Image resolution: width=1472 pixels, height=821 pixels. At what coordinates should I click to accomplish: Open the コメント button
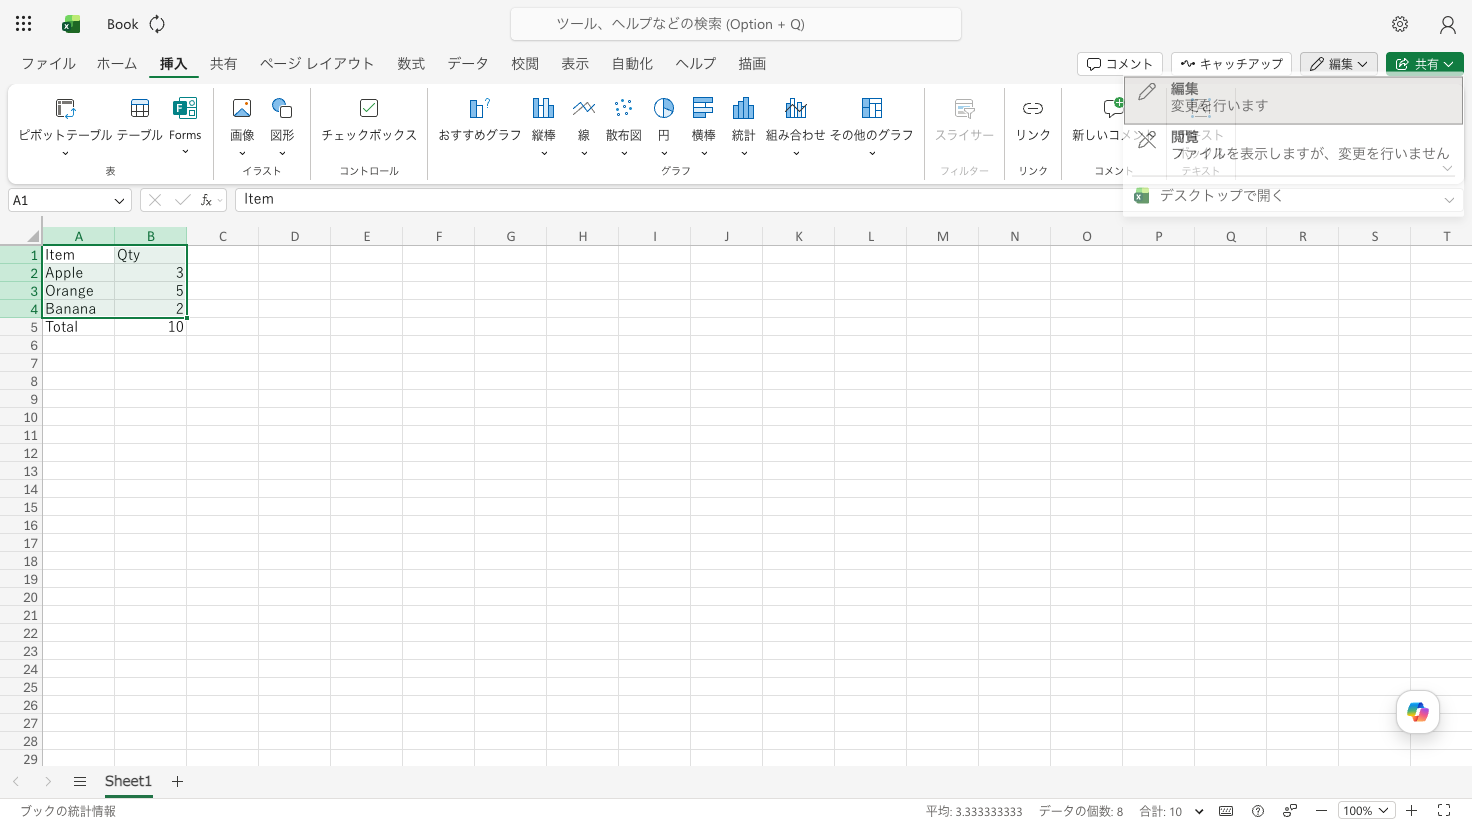[x=1120, y=63]
